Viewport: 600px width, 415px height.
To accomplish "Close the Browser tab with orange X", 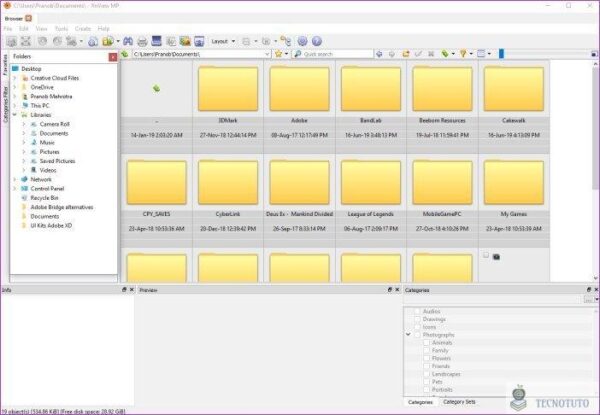I will [x=28, y=18].
